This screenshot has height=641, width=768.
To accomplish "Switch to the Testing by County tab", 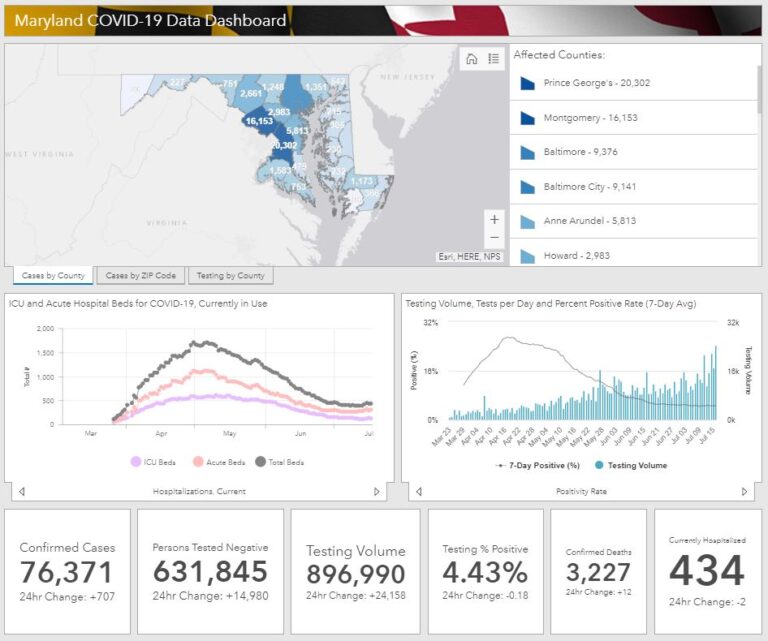I will click(230, 276).
